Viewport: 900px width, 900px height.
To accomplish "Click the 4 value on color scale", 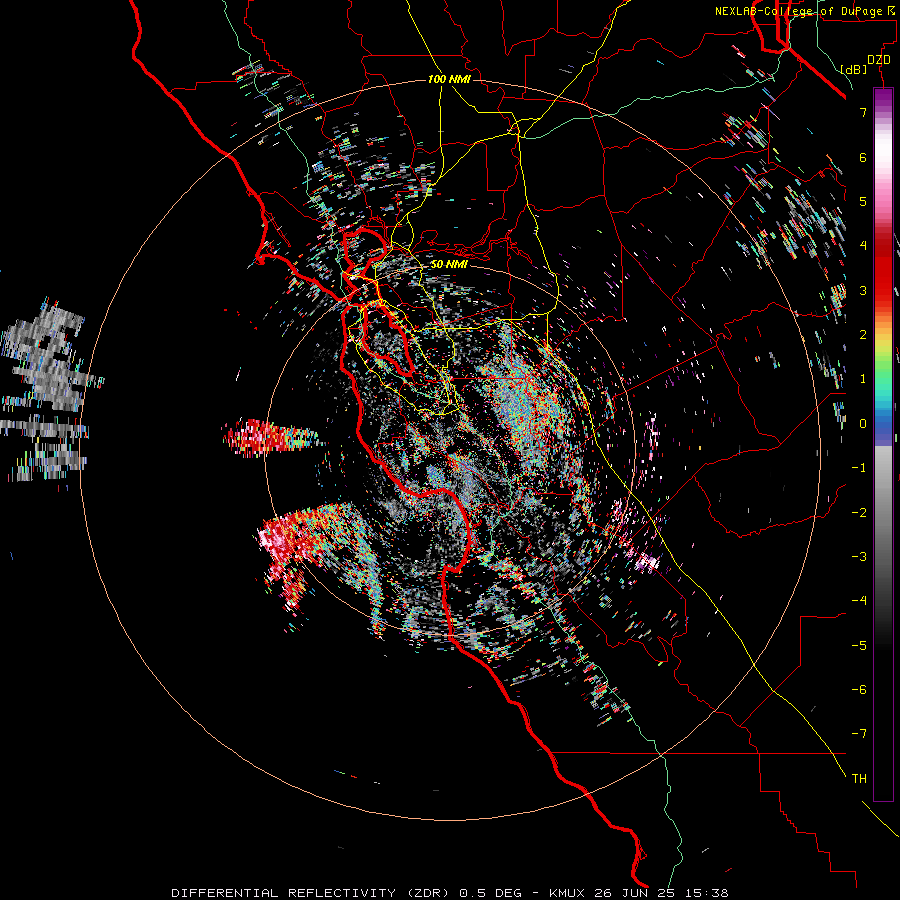I will pyautogui.click(x=863, y=246).
